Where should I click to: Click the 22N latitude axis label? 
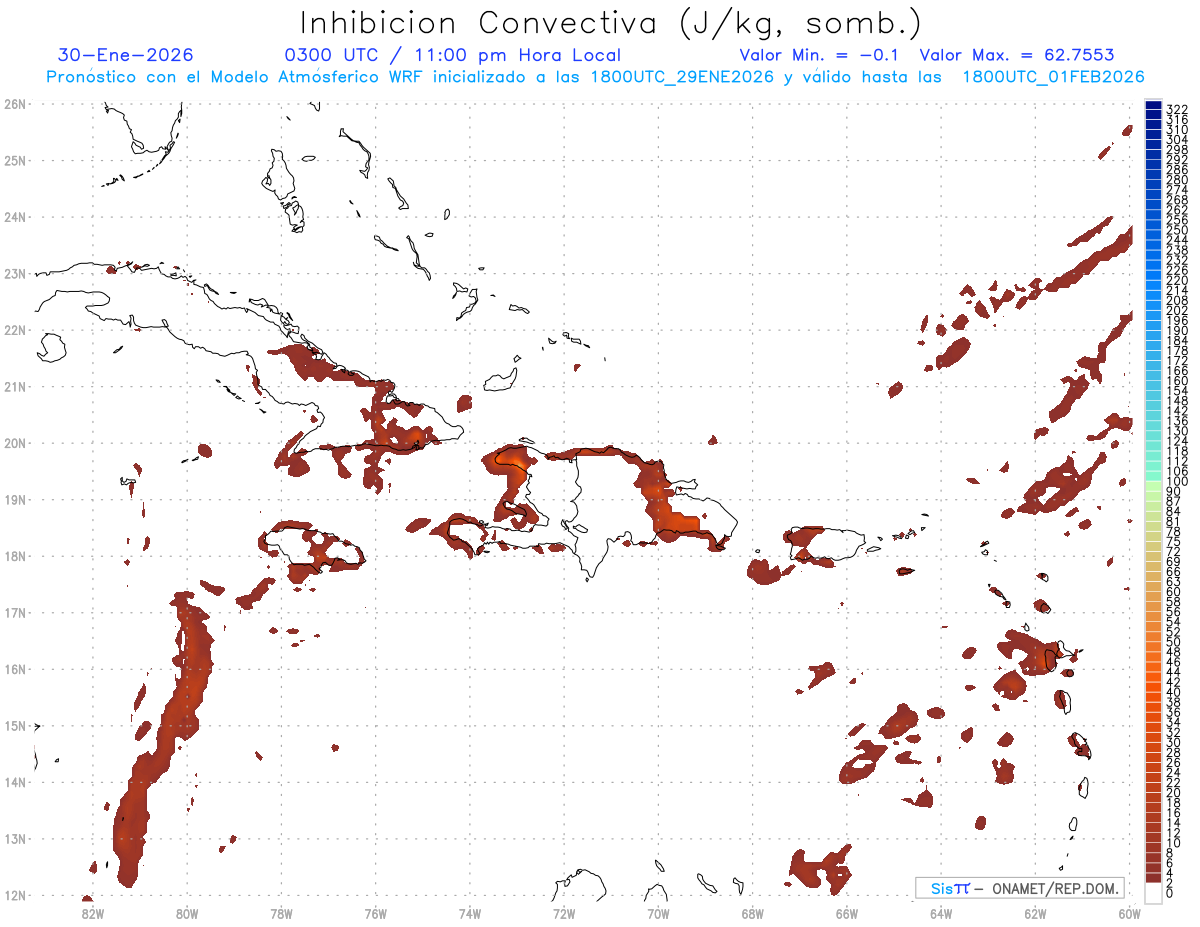coord(15,330)
